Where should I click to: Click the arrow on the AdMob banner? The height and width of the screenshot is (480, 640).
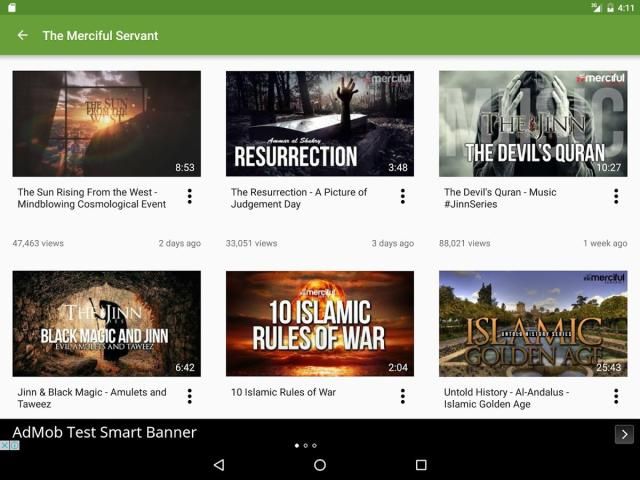pyautogui.click(x=623, y=434)
